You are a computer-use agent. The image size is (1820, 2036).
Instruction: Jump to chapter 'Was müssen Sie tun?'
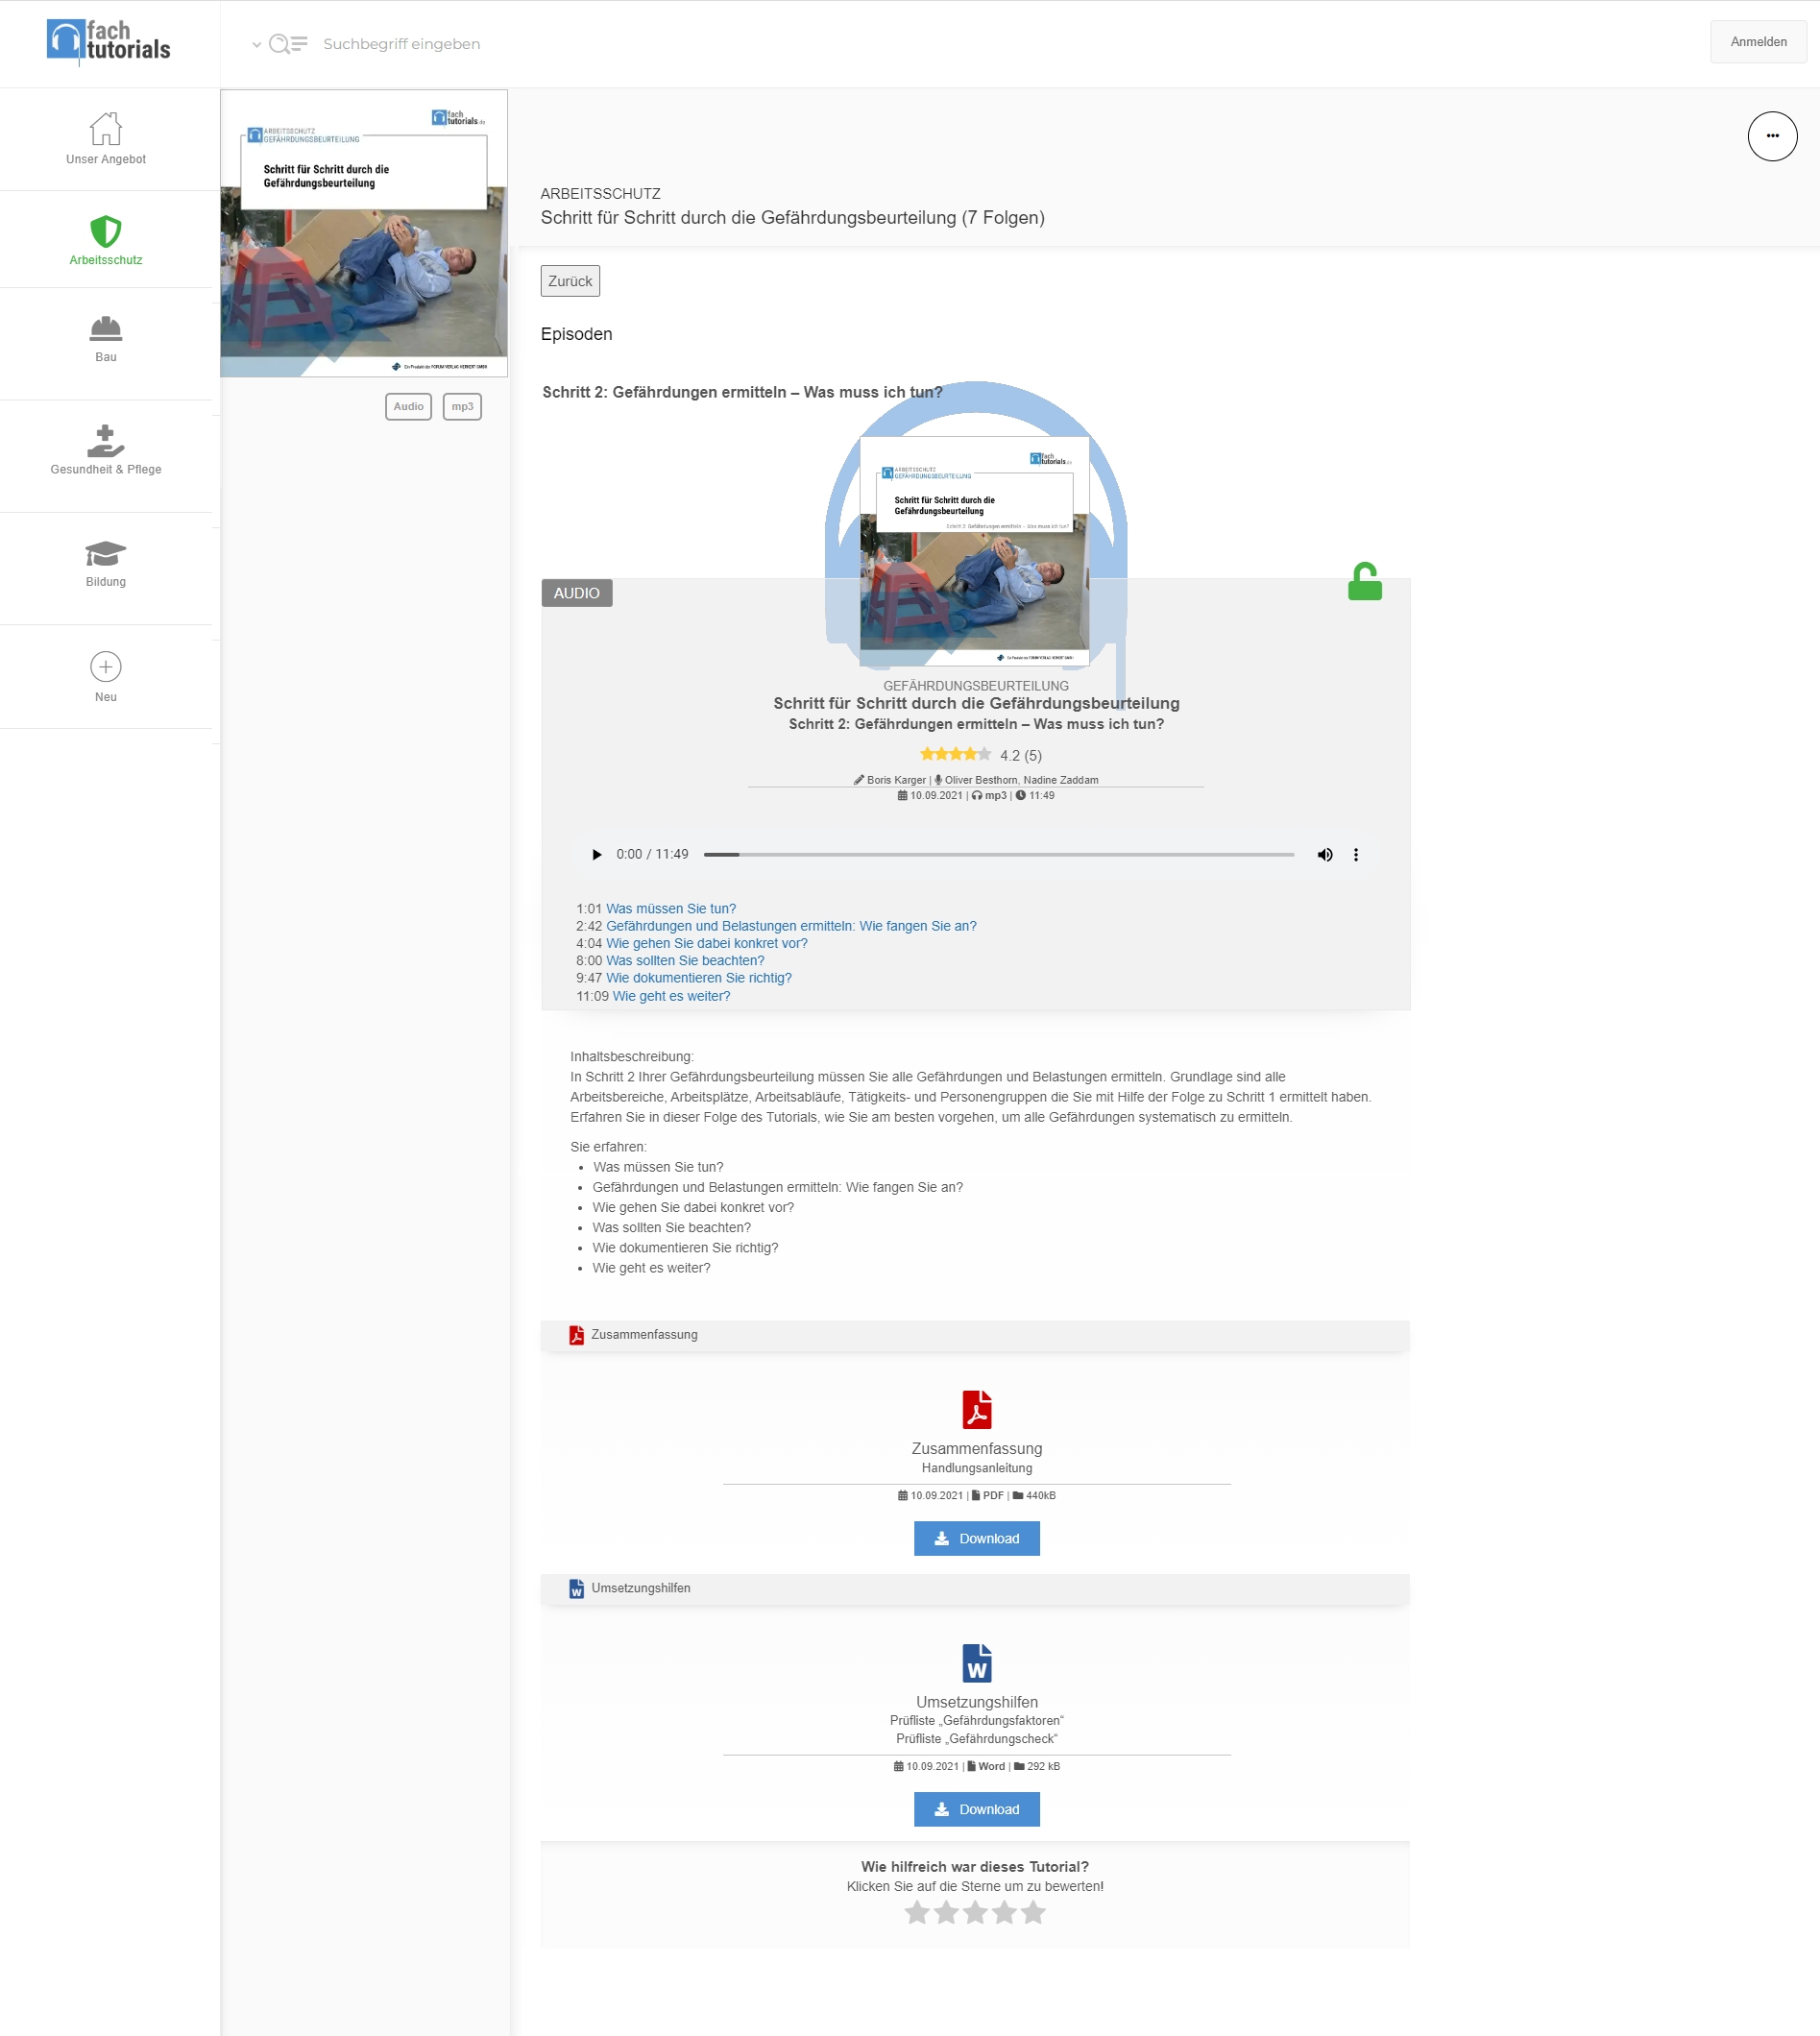(x=671, y=909)
